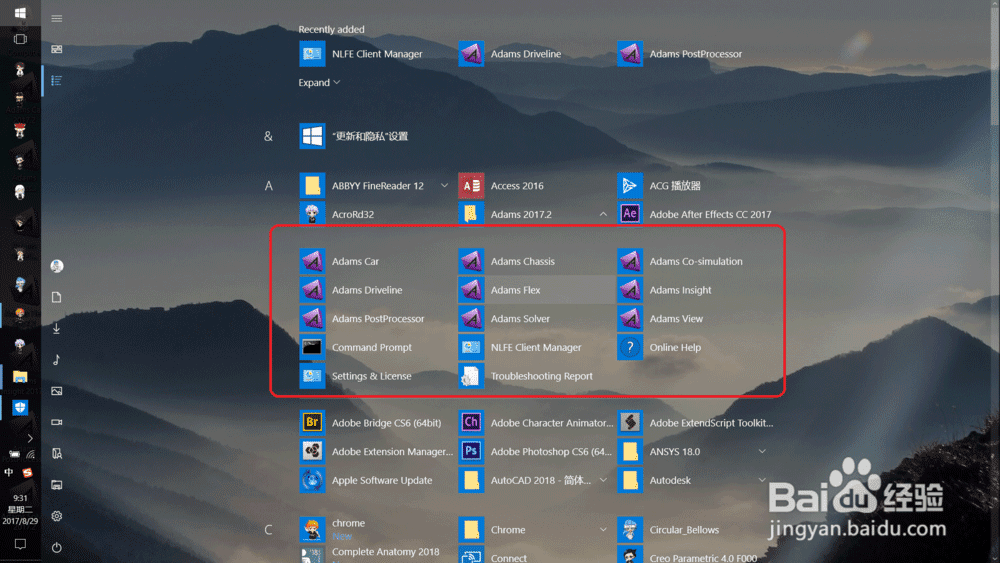
Task: Open Task View on the taskbar
Action: [x=20, y=39]
